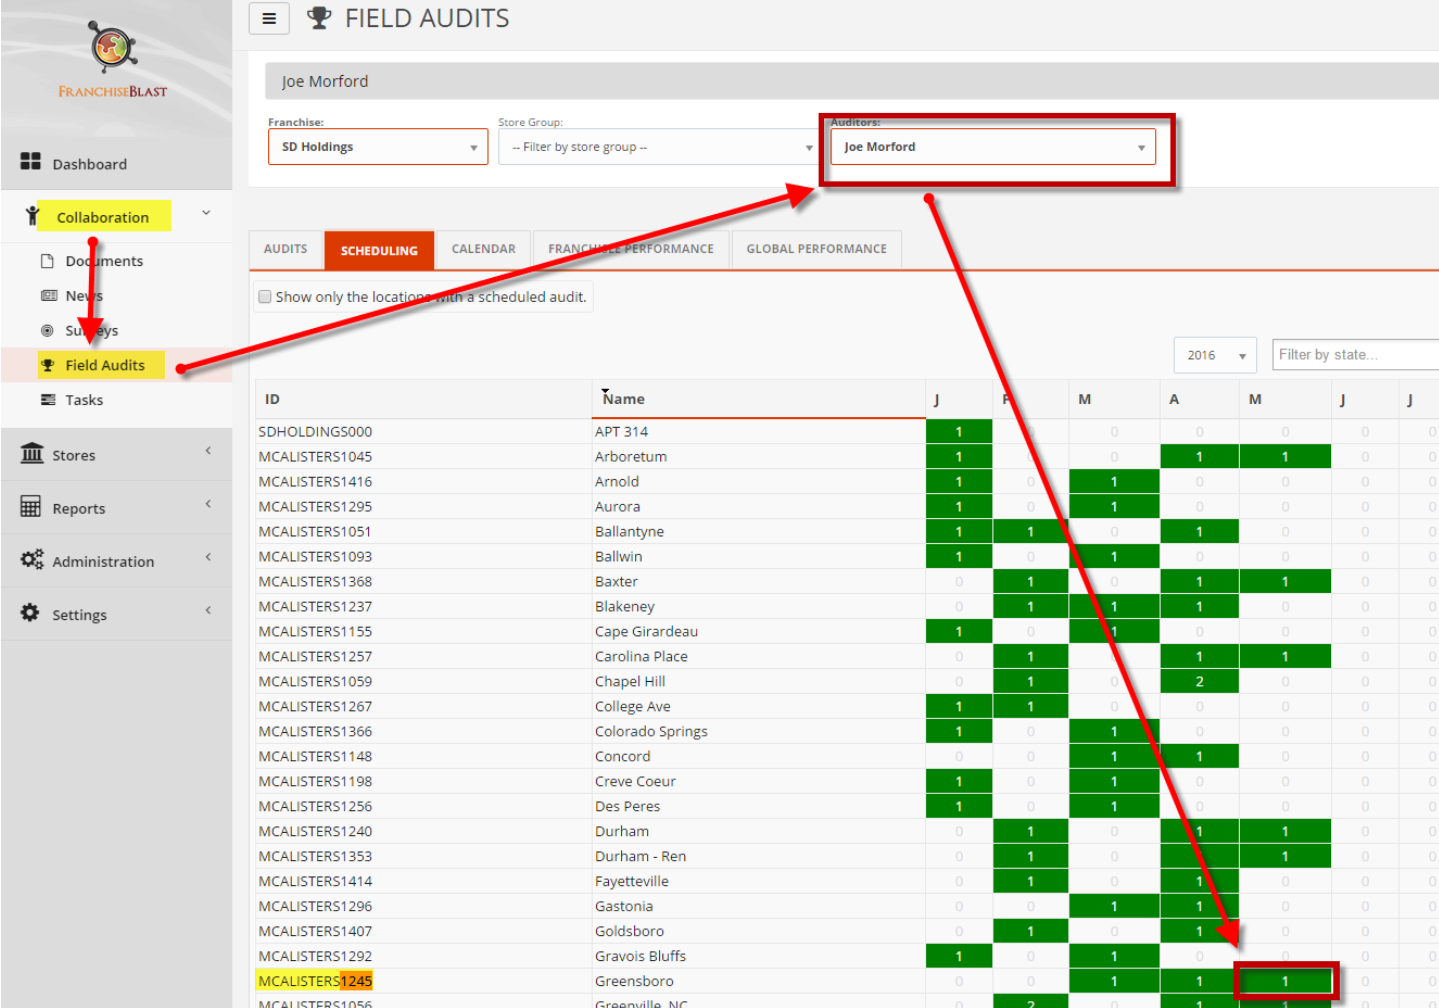
Task: Open the Global Performance tab
Action: coord(817,249)
